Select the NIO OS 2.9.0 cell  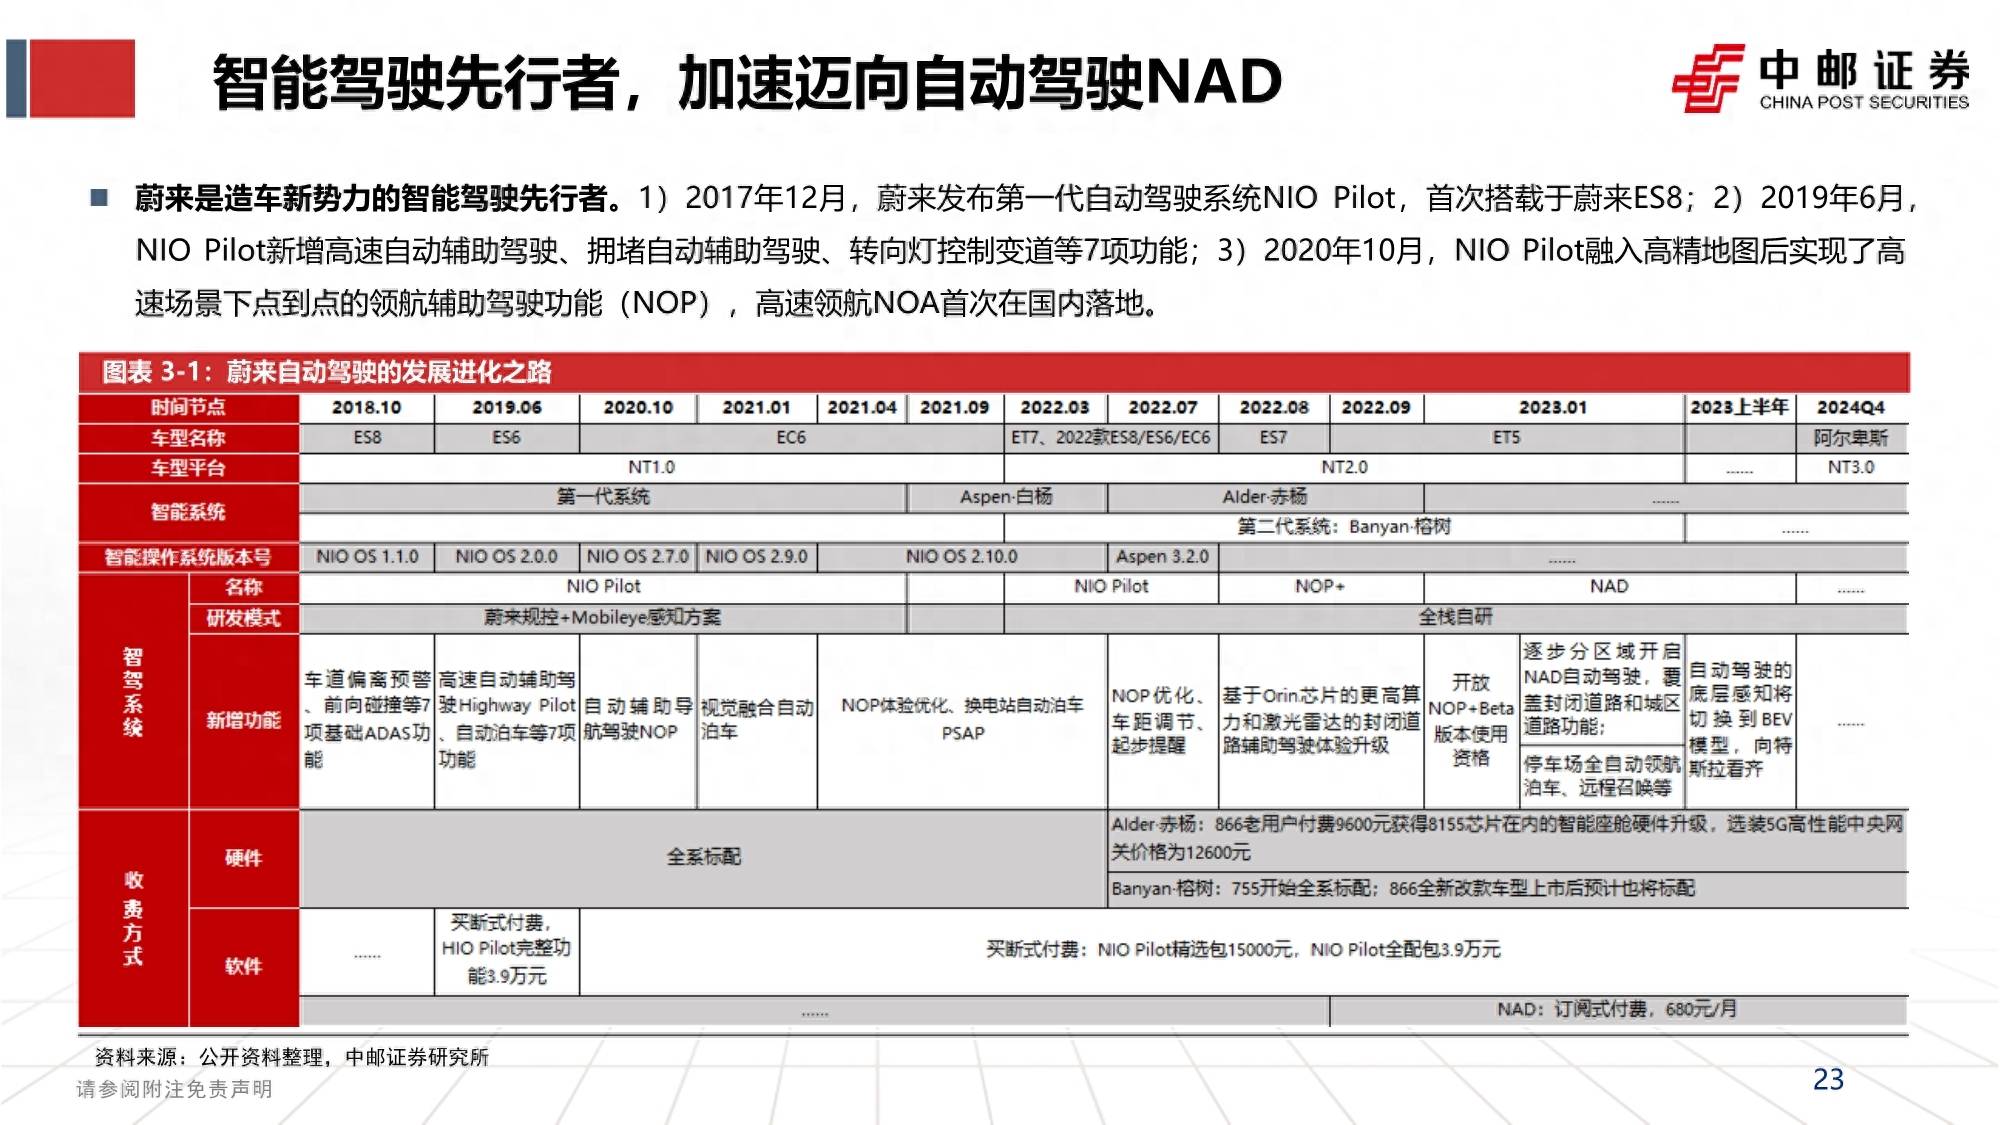tap(756, 557)
